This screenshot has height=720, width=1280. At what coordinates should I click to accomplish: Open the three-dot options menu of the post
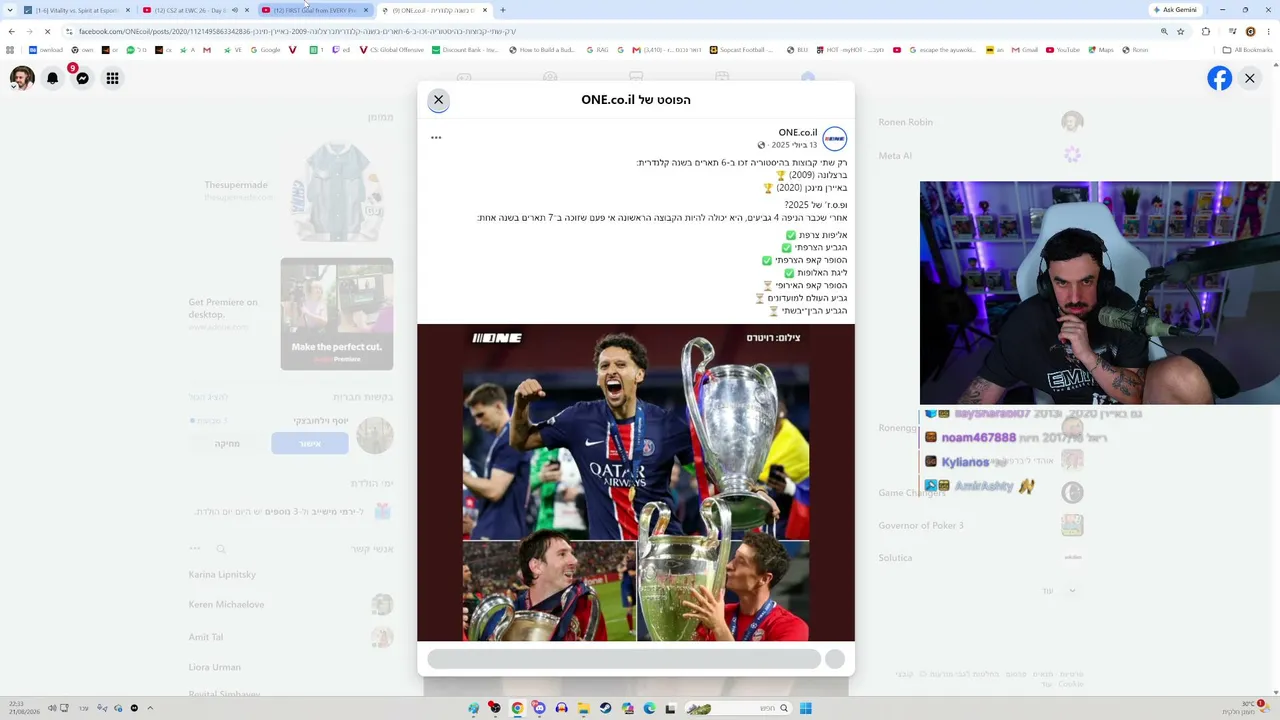click(436, 138)
